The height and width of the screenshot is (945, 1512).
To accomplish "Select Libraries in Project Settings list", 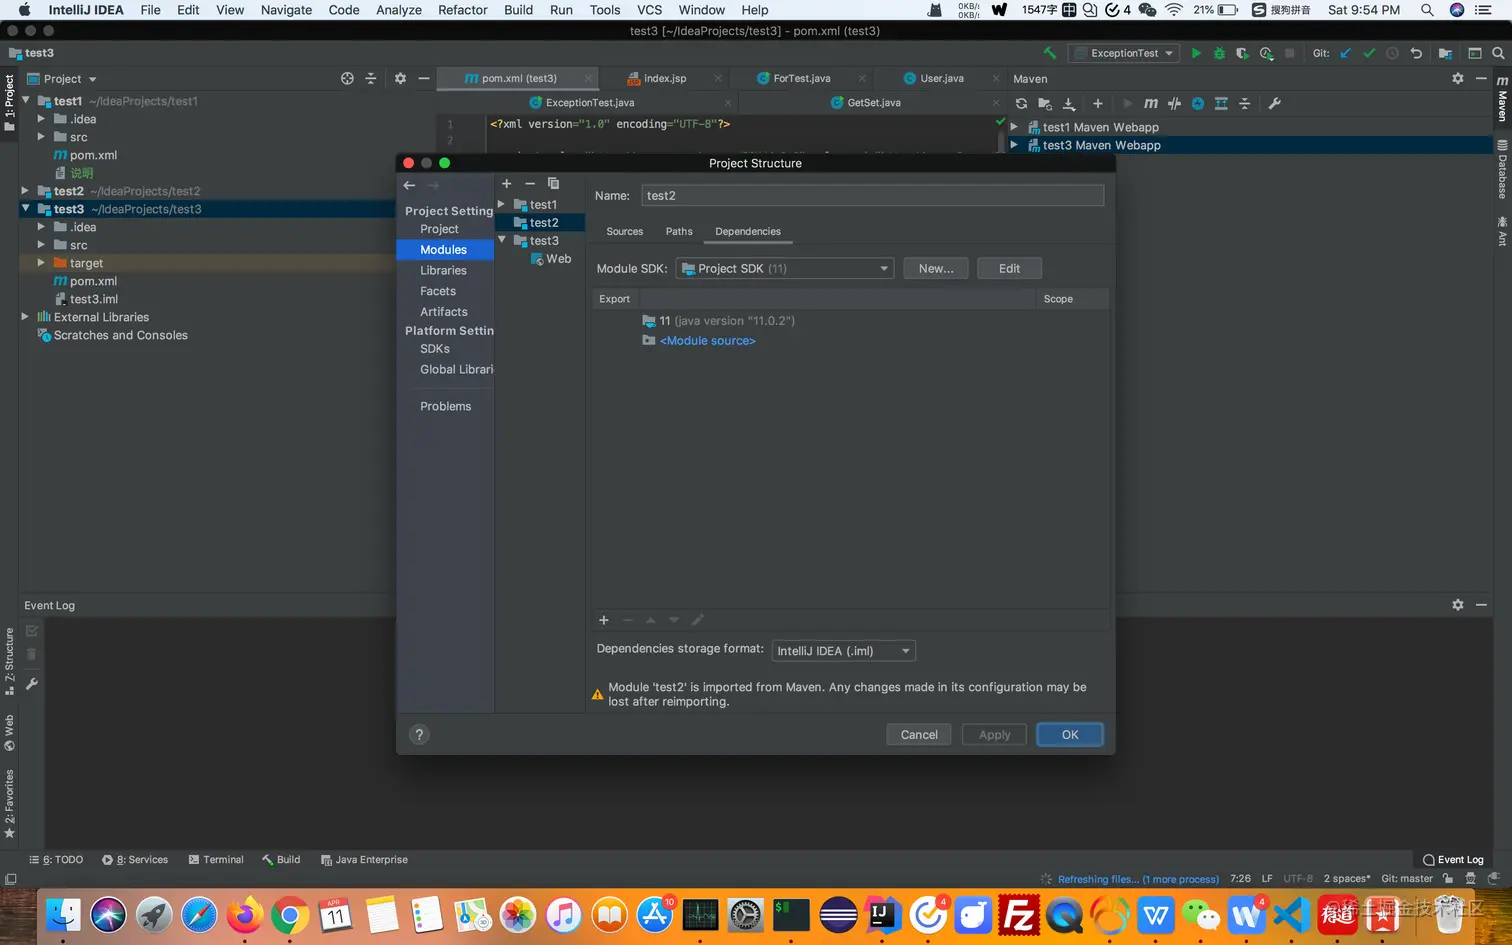I will pyautogui.click(x=443, y=270).
